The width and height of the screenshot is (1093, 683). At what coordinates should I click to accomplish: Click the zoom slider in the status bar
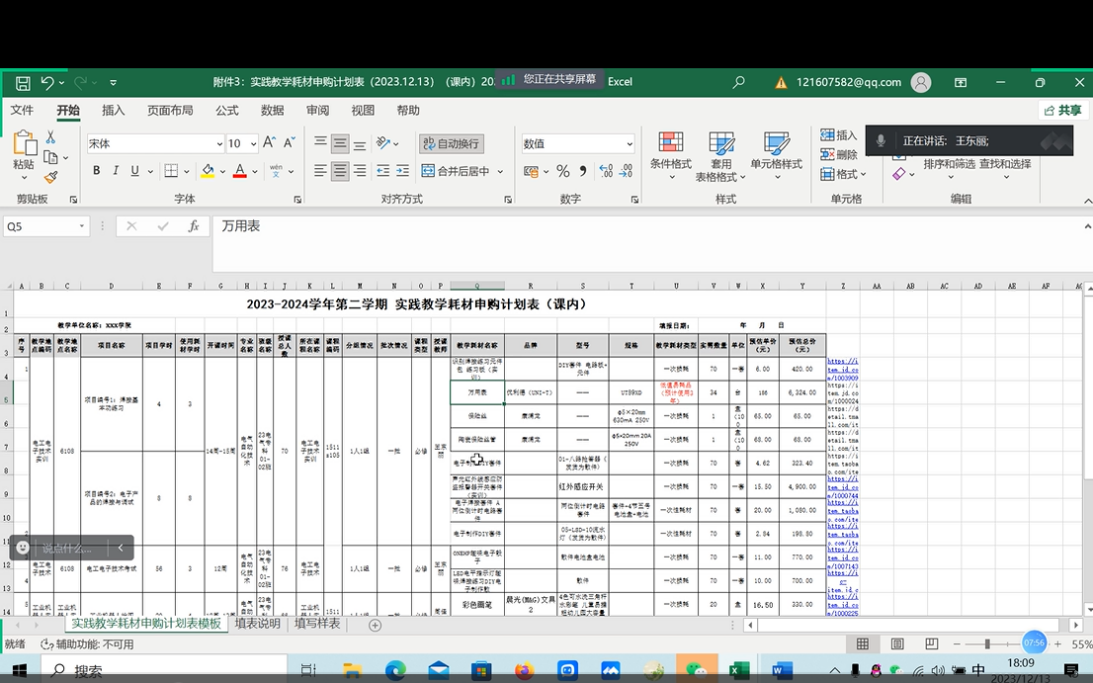[x=988, y=643]
